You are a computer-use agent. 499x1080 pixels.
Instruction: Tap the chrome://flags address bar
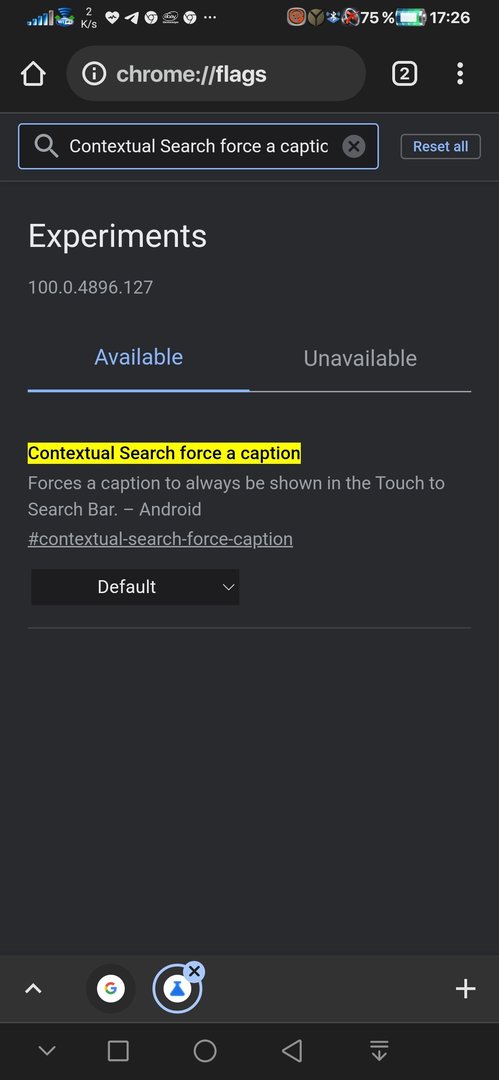point(216,74)
